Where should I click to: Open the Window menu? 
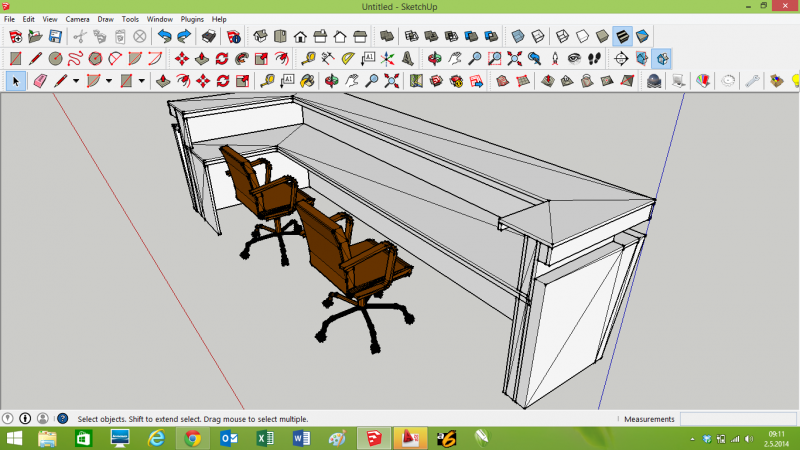(x=160, y=19)
